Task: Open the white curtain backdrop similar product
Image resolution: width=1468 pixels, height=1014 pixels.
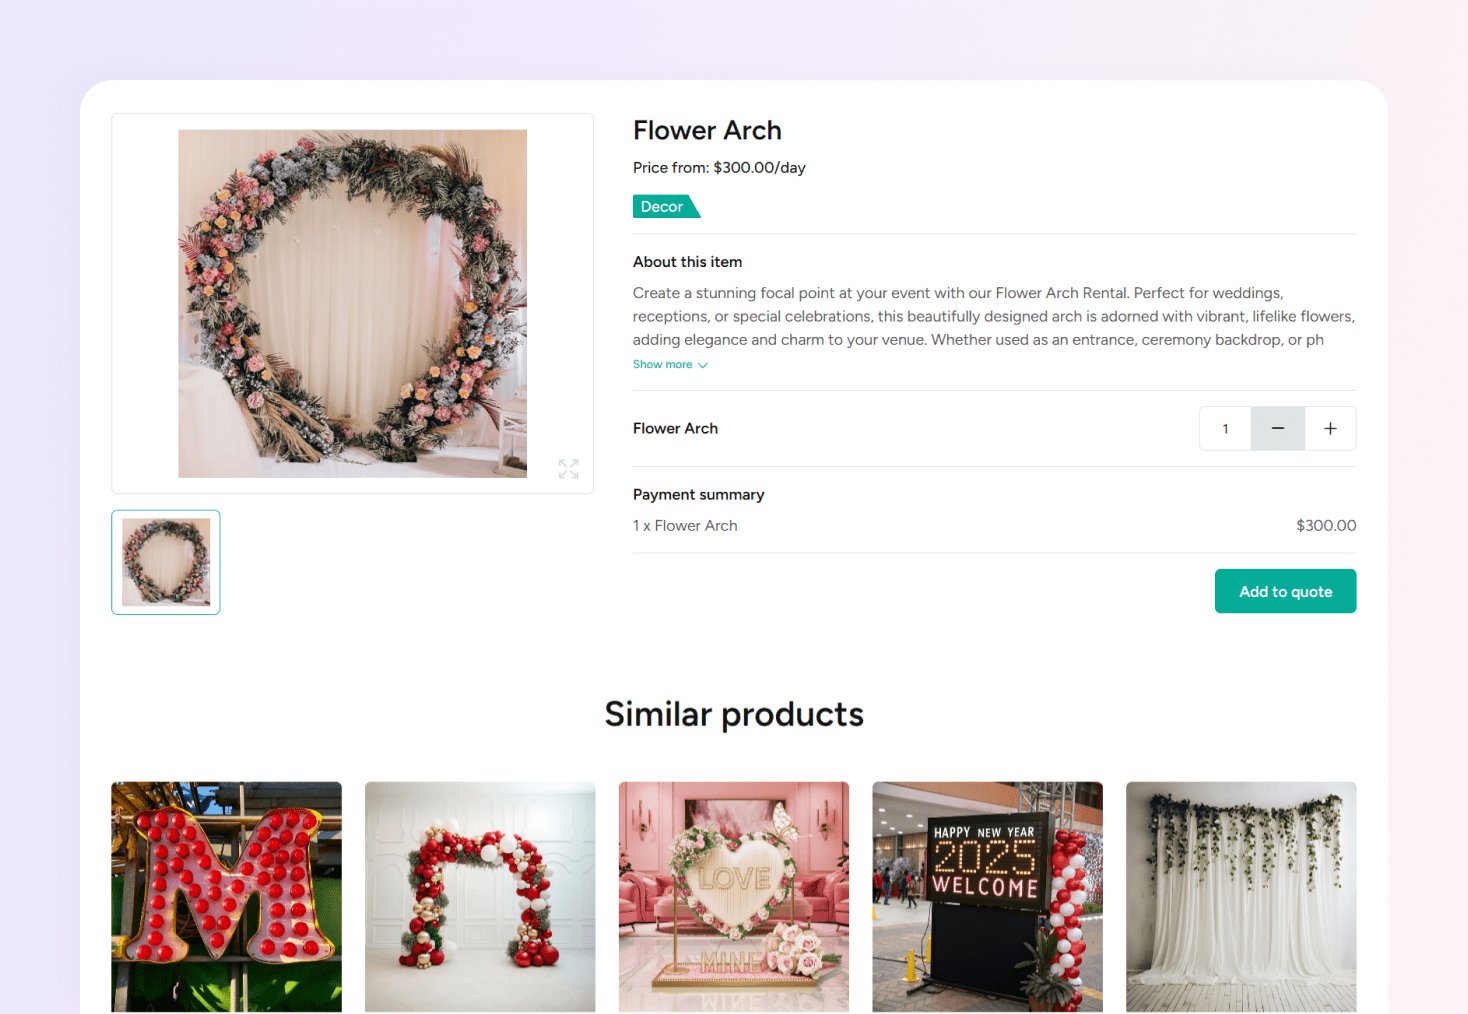Action: pyautogui.click(x=1240, y=896)
